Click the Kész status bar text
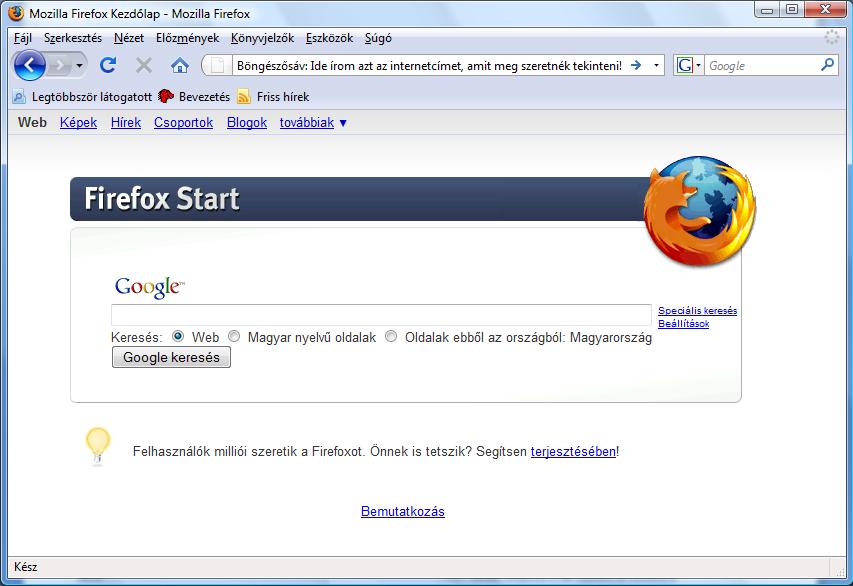 (x=26, y=567)
